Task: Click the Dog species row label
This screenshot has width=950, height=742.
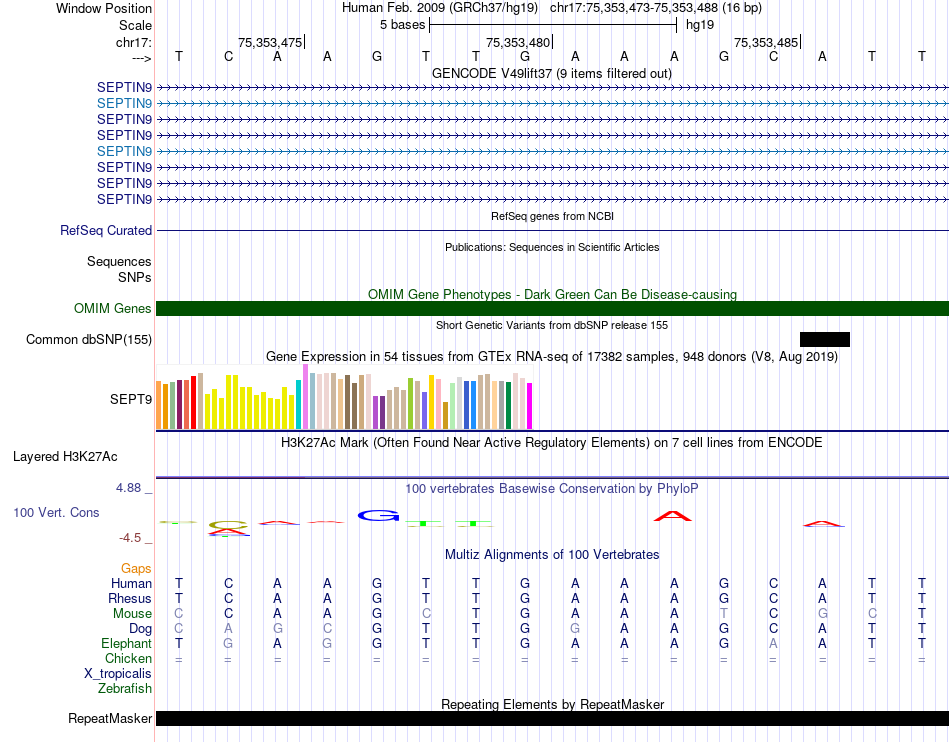Action: coord(141,629)
